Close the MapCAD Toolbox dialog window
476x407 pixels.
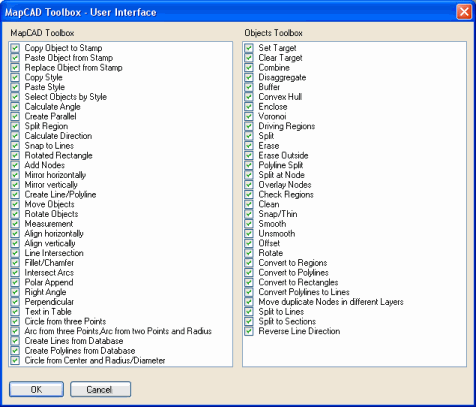click(464, 12)
